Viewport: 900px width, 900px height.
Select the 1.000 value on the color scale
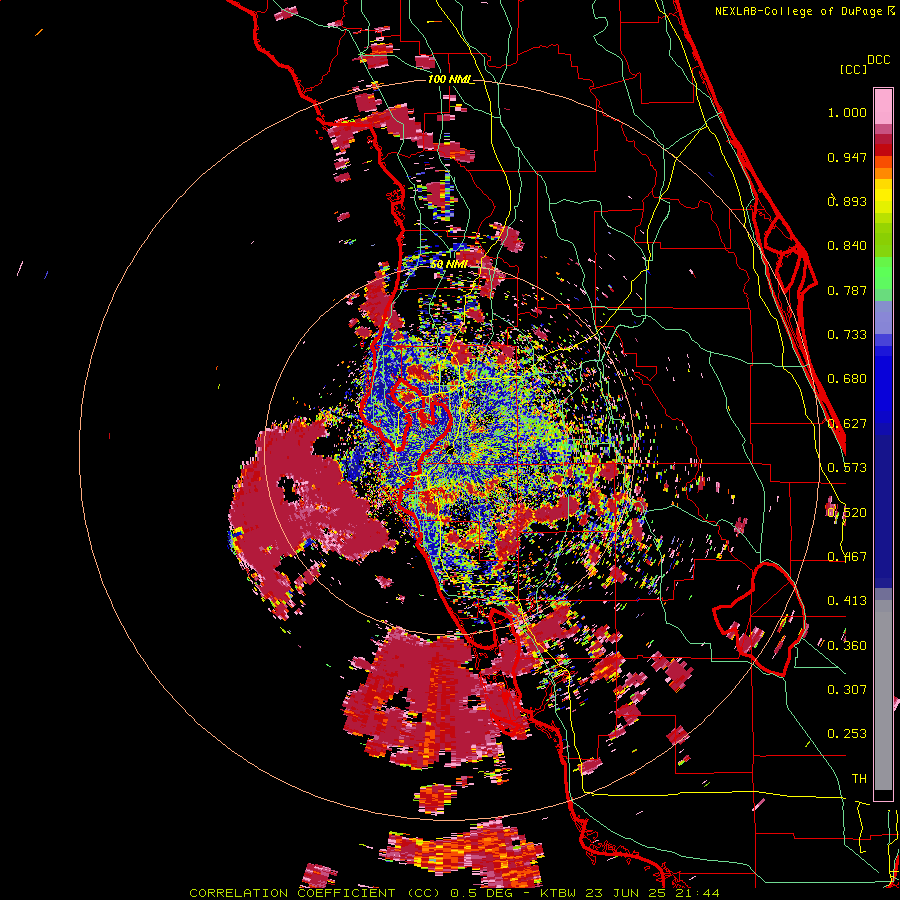pyautogui.click(x=847, y=112)
